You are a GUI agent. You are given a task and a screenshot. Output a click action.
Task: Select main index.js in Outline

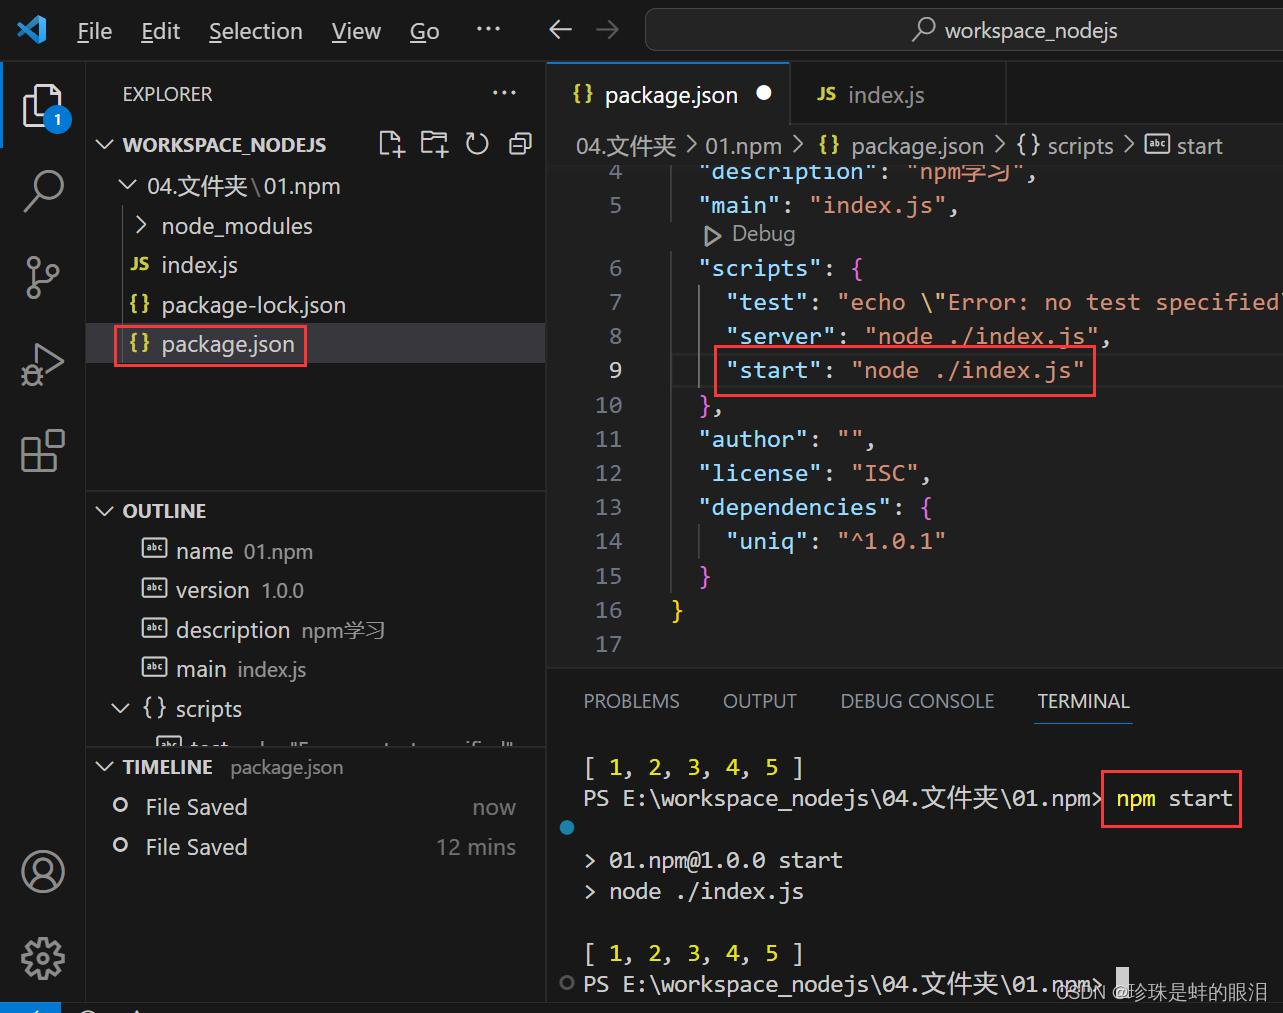point(315,669)
